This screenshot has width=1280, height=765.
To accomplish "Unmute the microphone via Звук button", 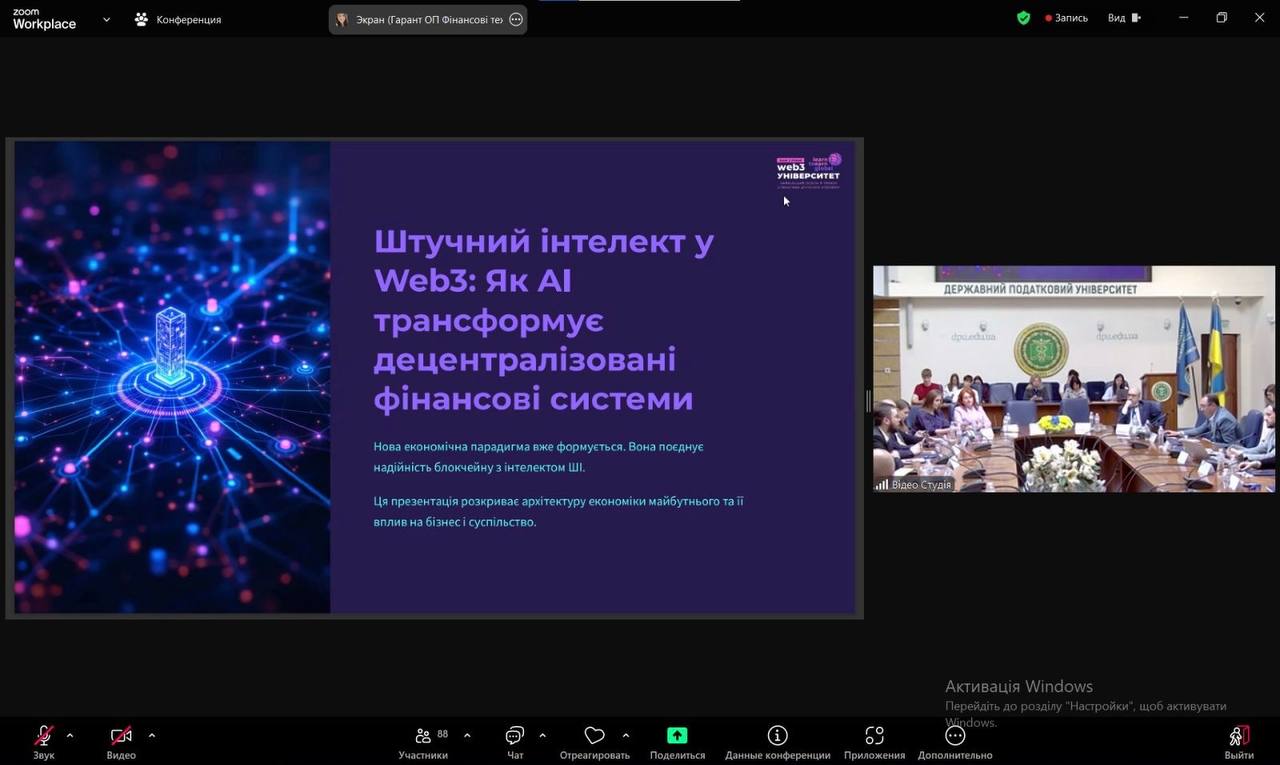I will tap(44, 737).
